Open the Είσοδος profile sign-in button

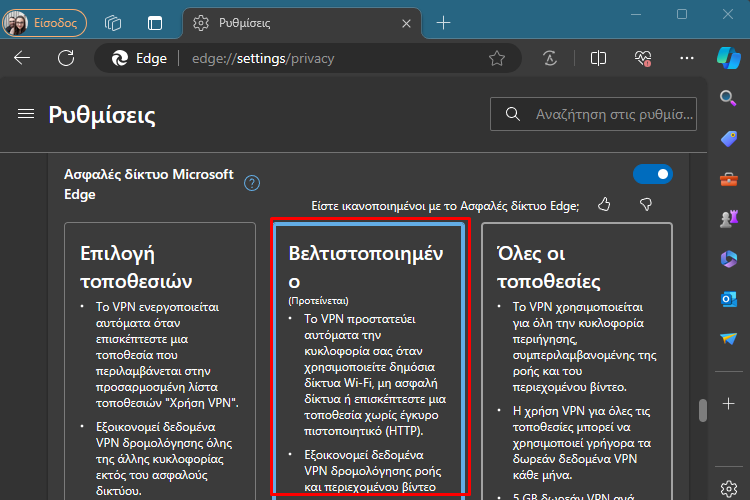(x=44, y=22)
